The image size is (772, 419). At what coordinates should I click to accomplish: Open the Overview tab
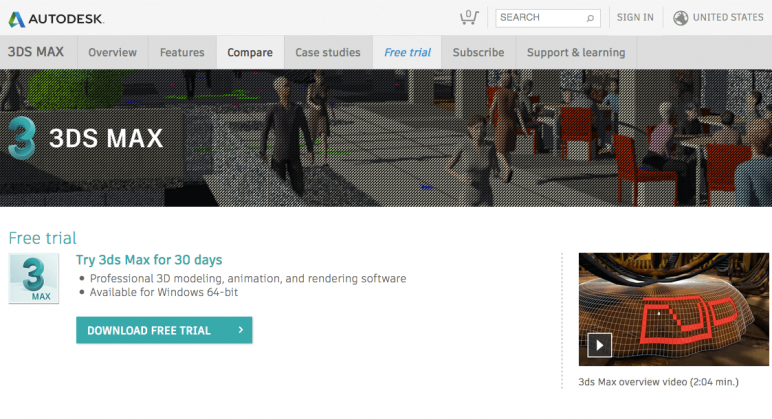(x=112, y=52)
